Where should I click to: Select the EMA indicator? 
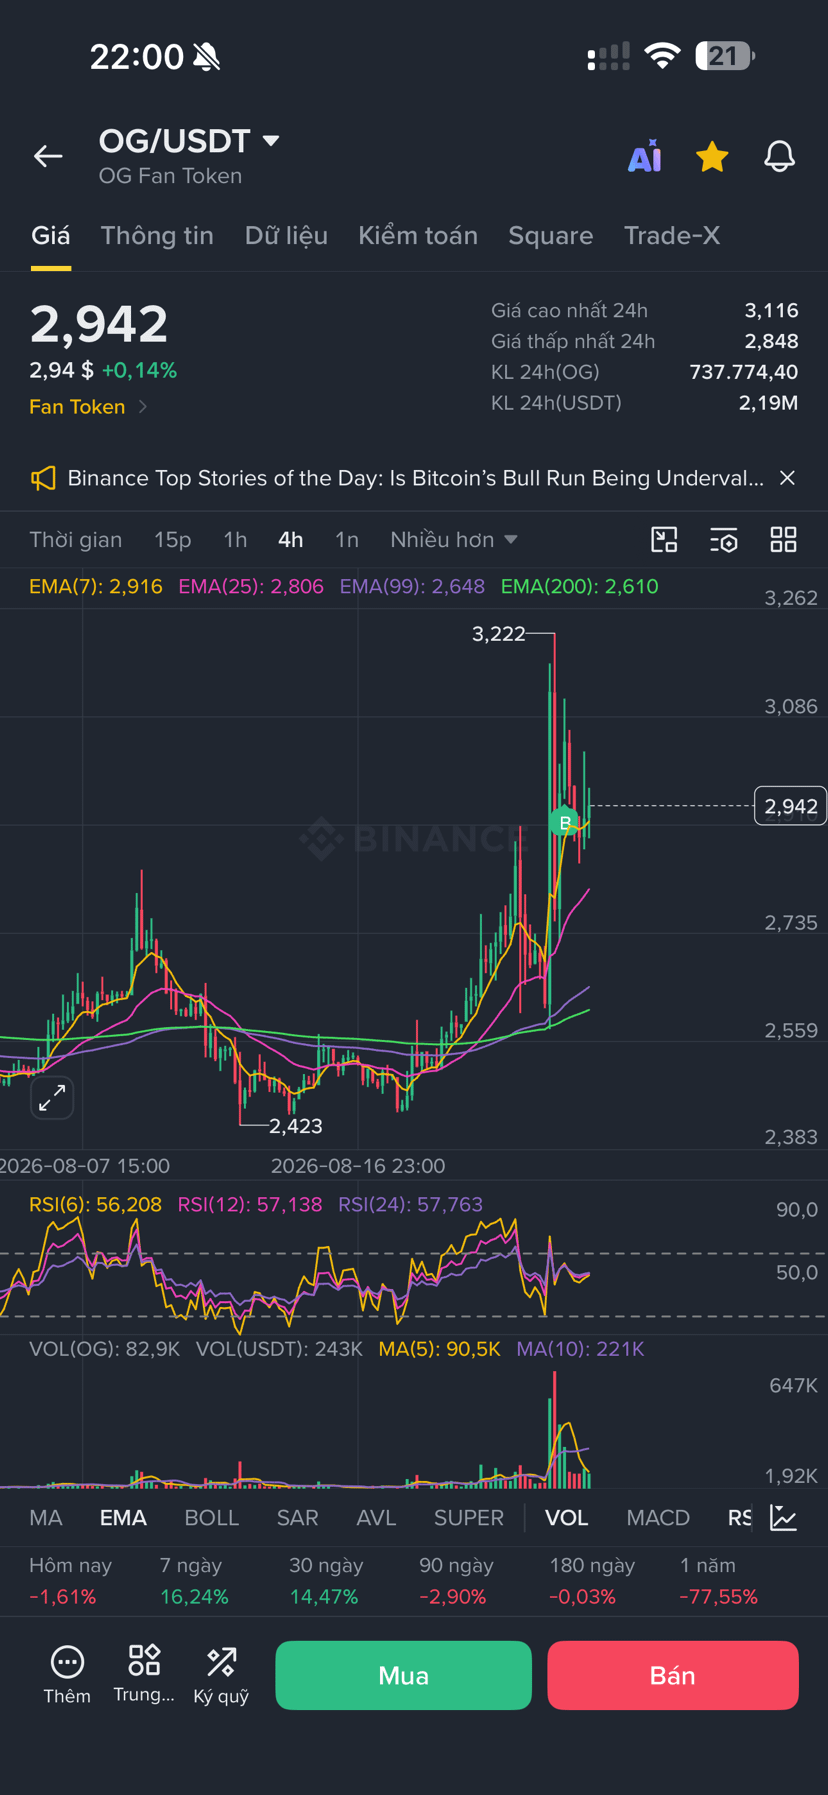point(123,1518)
